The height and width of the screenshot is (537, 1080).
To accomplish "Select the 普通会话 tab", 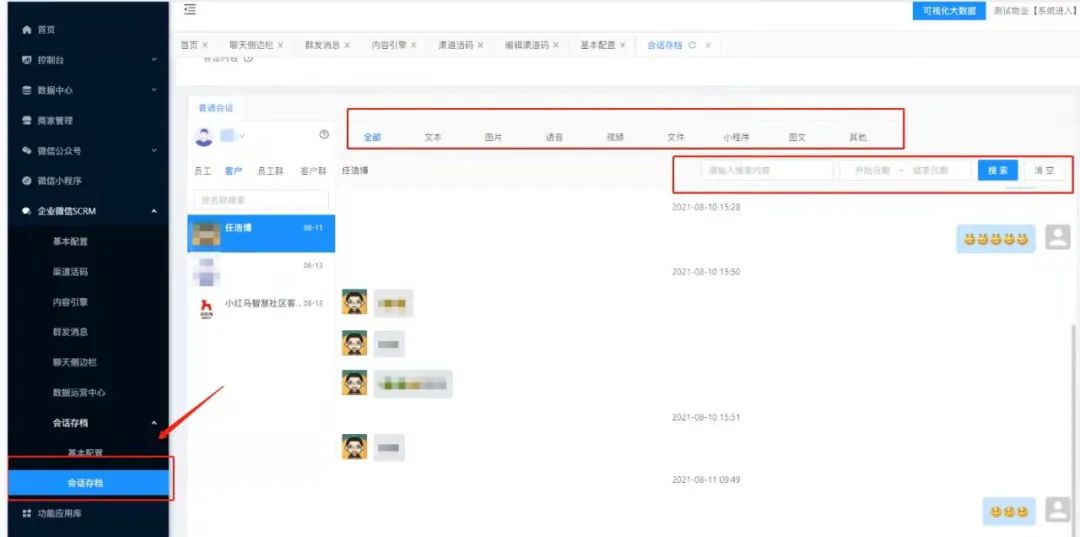I will point(216,108).
